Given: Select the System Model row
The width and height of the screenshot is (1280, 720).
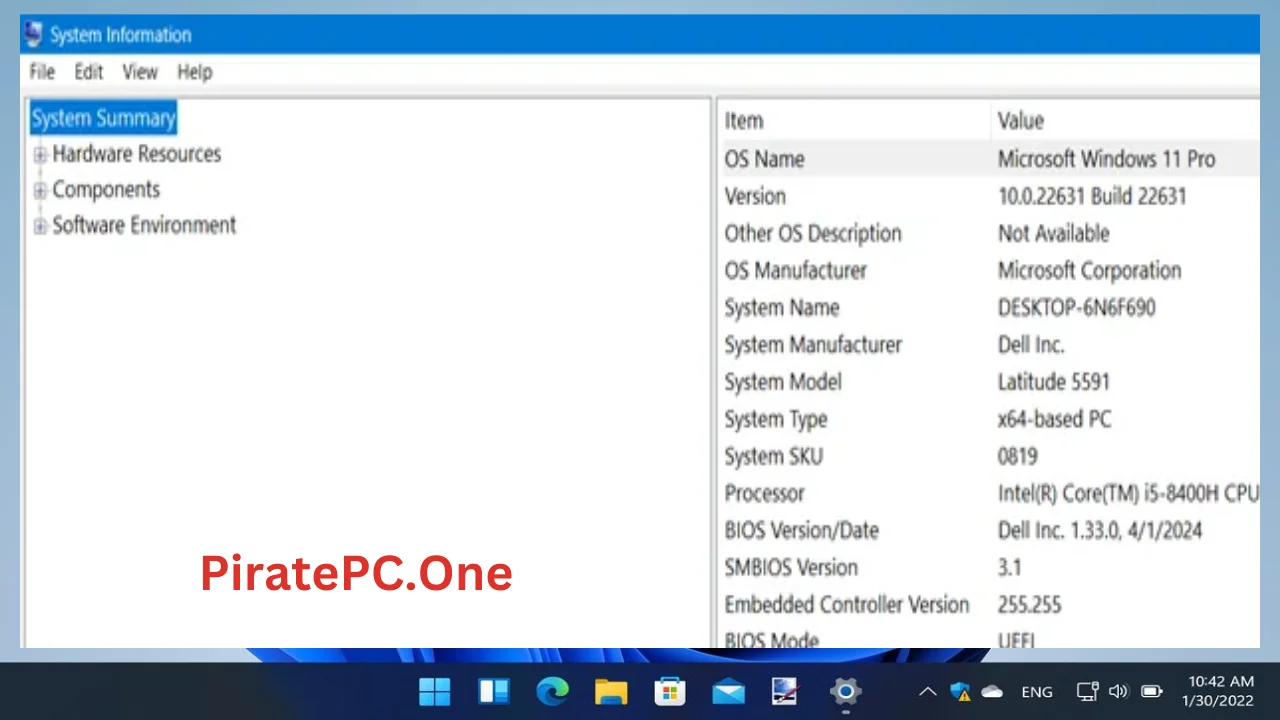Looking at the screenshot, I should pos(989,382).
